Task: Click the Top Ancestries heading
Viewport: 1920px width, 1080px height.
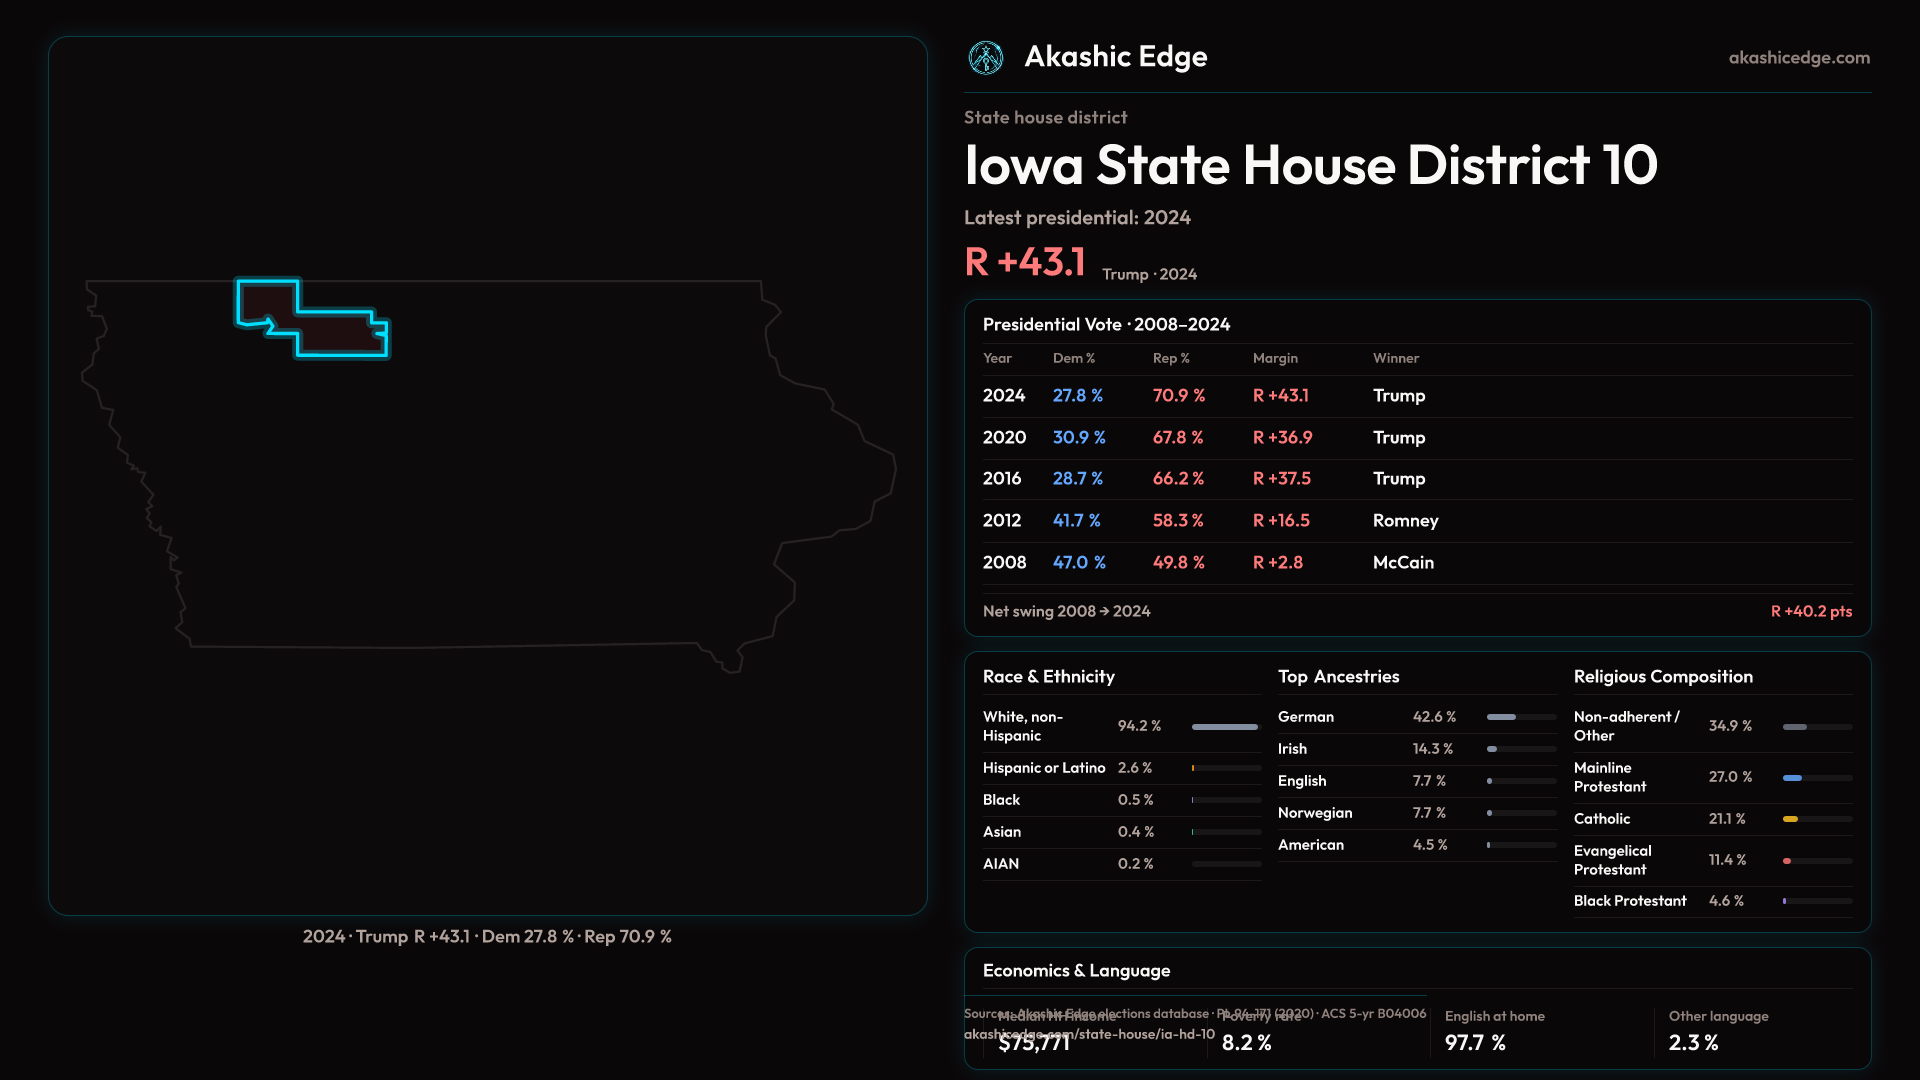Action: click(1338, 677)
